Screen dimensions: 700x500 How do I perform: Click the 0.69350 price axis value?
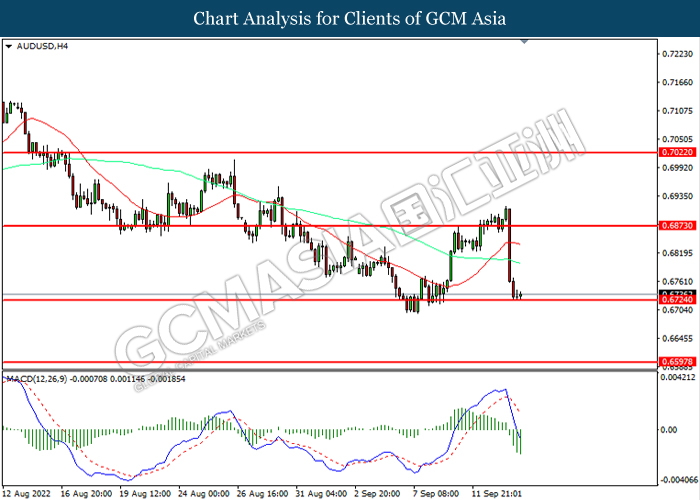coord(678,196)
